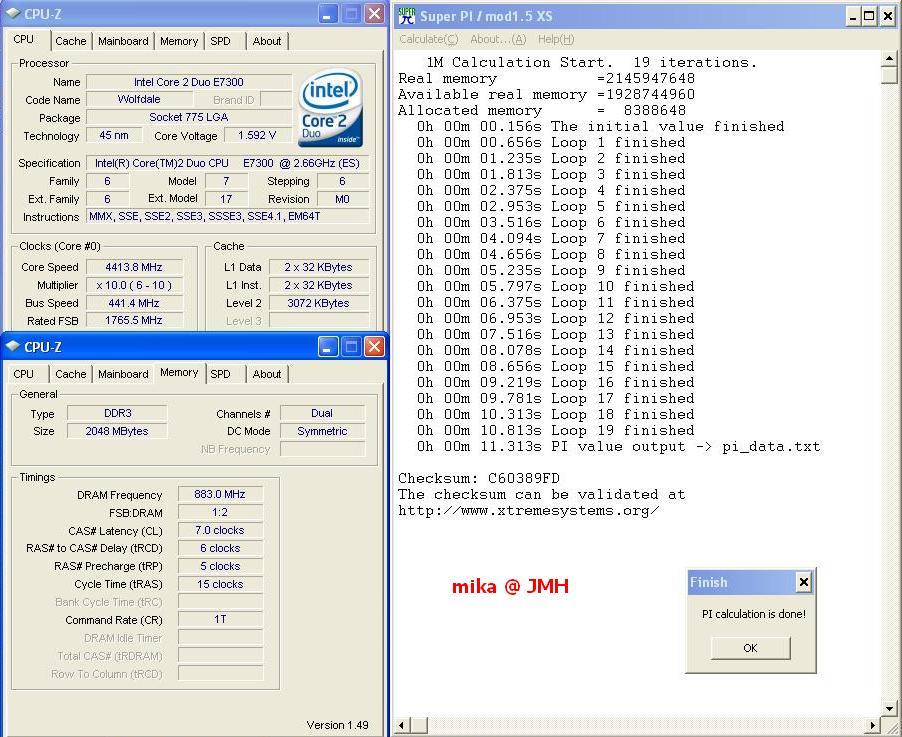Minimize the lower CPU-Z window
902x737 pixels.
click(327, 346)
